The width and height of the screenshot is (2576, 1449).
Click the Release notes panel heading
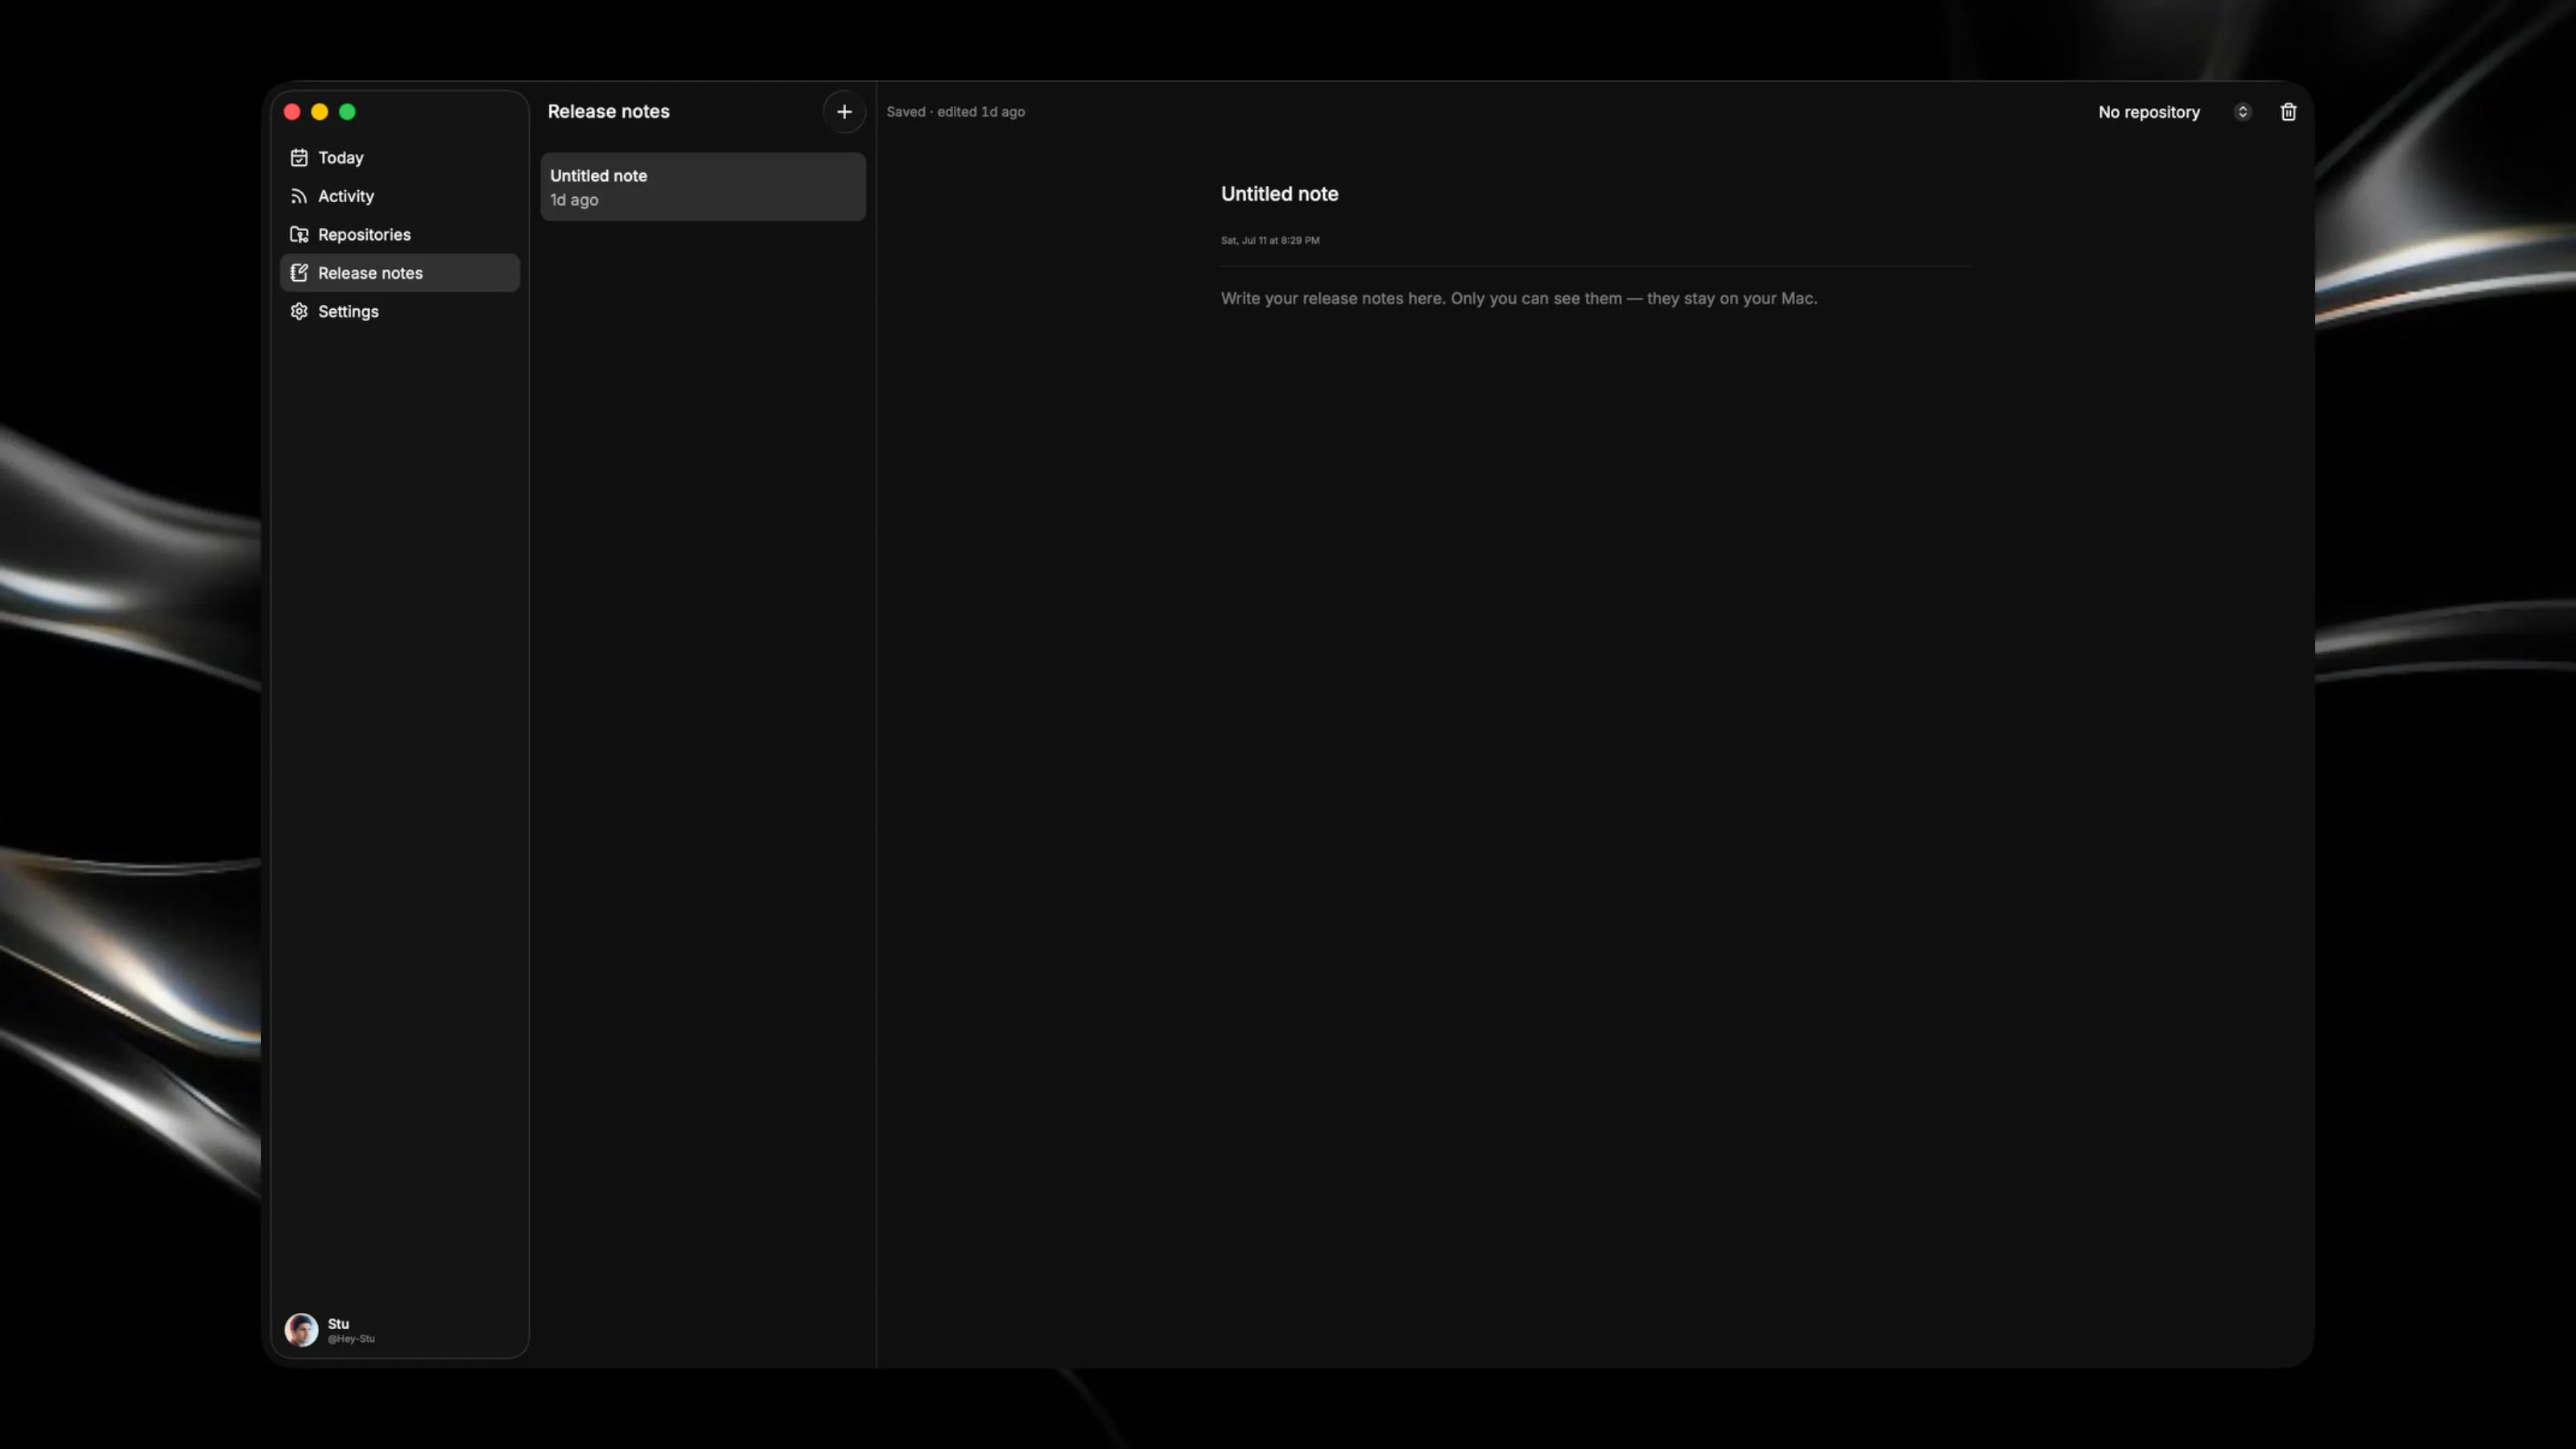pyautogui.click(x=608, y=112)
